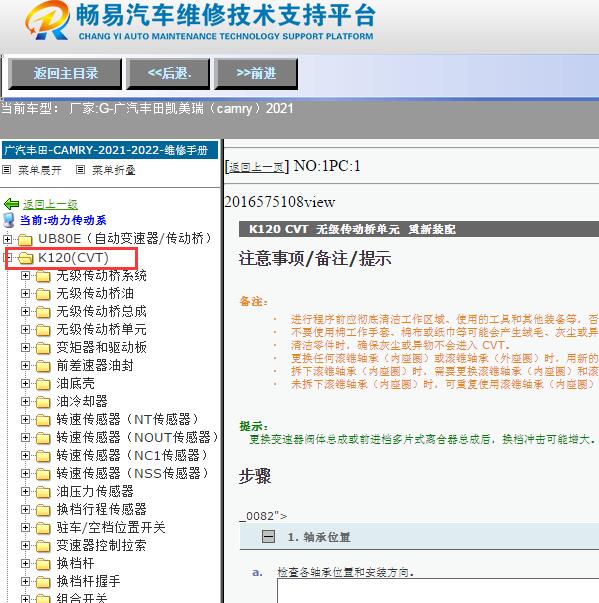Open the 返回上一页 link
599x603 pixels.
click(256, 167)
